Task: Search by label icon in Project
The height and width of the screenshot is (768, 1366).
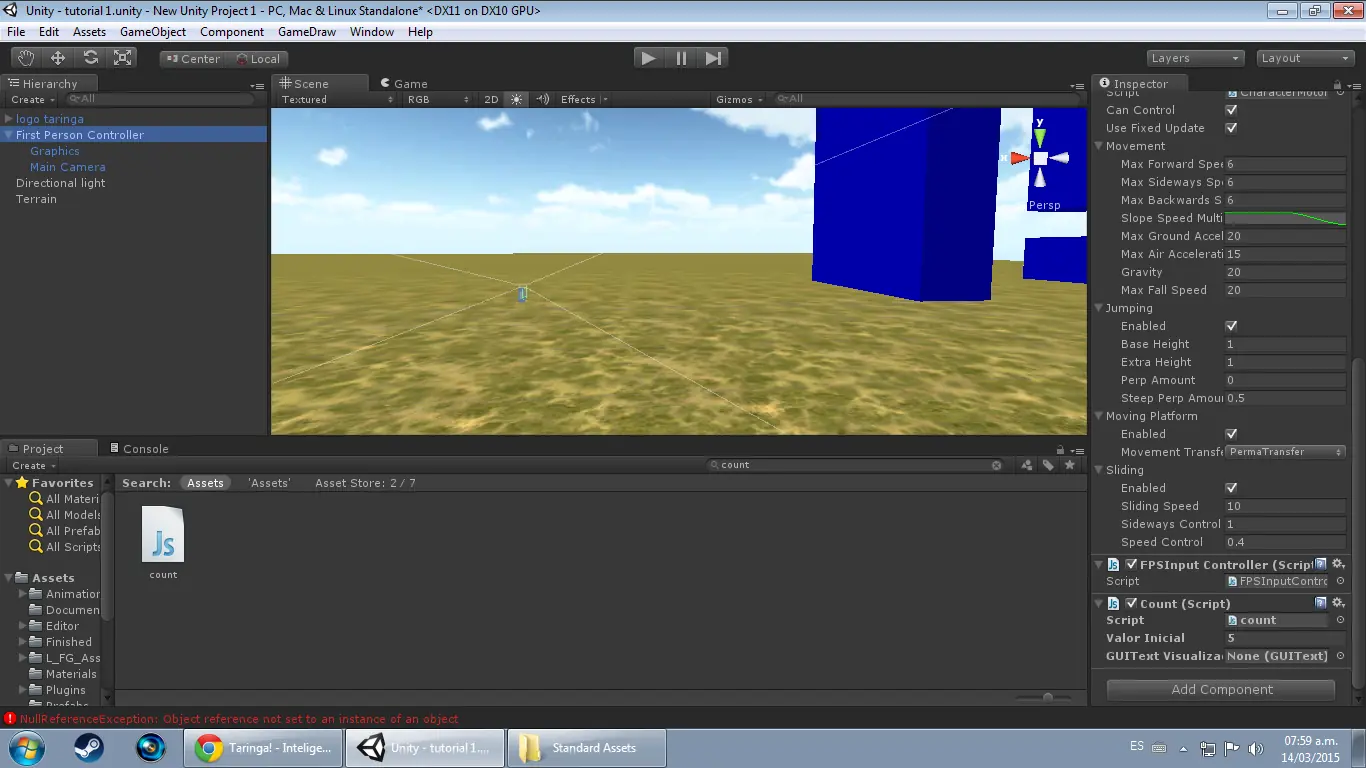Action: pyautogui.click(x=1048, y=465)
